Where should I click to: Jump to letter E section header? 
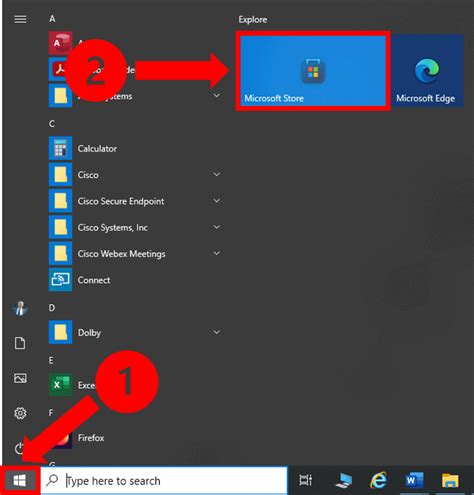click(x=51, y=360)
